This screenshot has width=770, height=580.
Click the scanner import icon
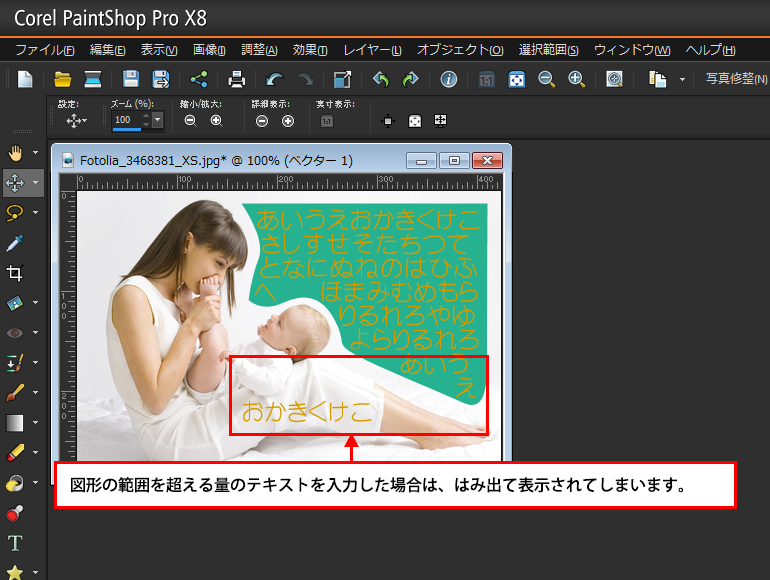tap(92, 79)
